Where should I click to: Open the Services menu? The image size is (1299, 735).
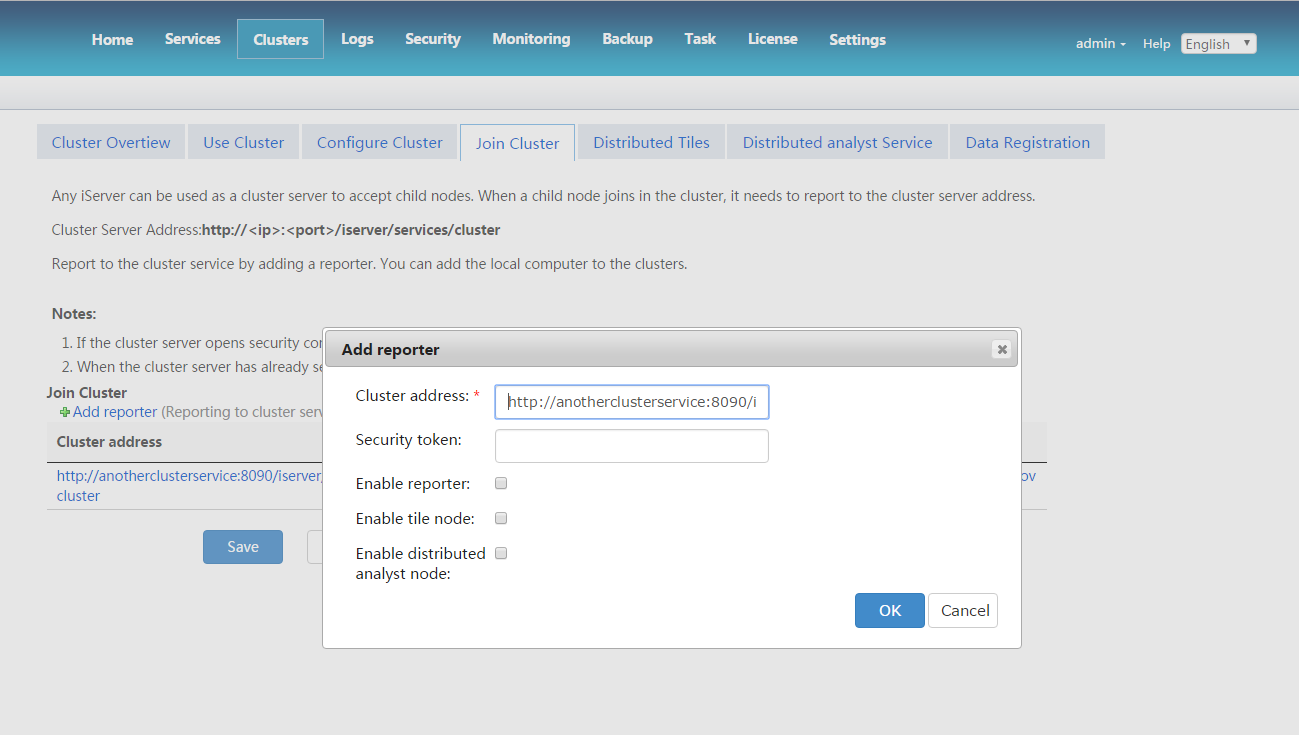(x=192, y=39)
